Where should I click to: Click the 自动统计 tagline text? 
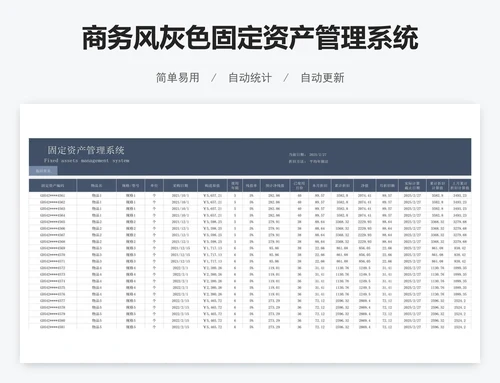(250, 78)
